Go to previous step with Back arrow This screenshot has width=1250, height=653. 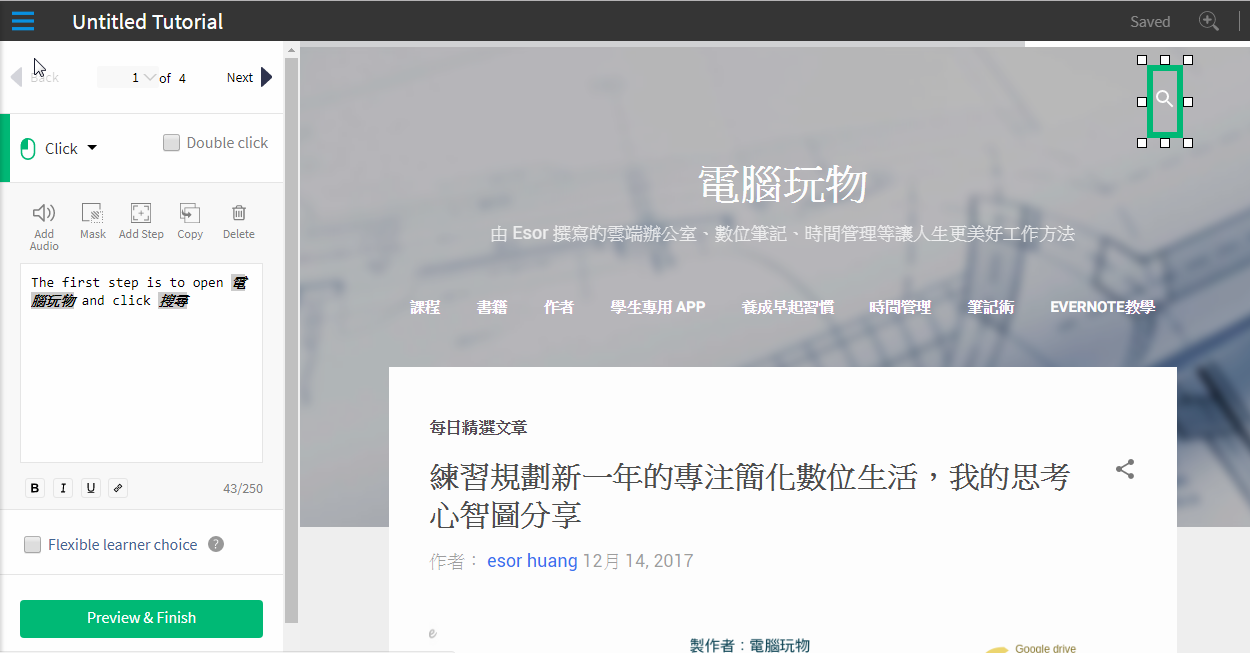[16, 77]
